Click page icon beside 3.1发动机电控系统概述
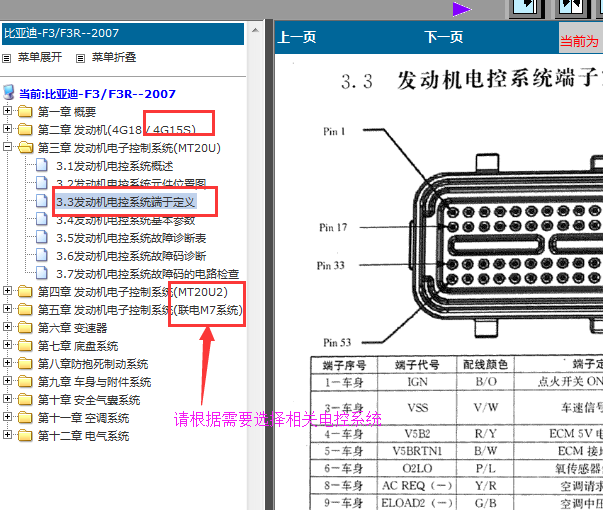The width and height of the screenshot is (603, 510). pos(42,165)
